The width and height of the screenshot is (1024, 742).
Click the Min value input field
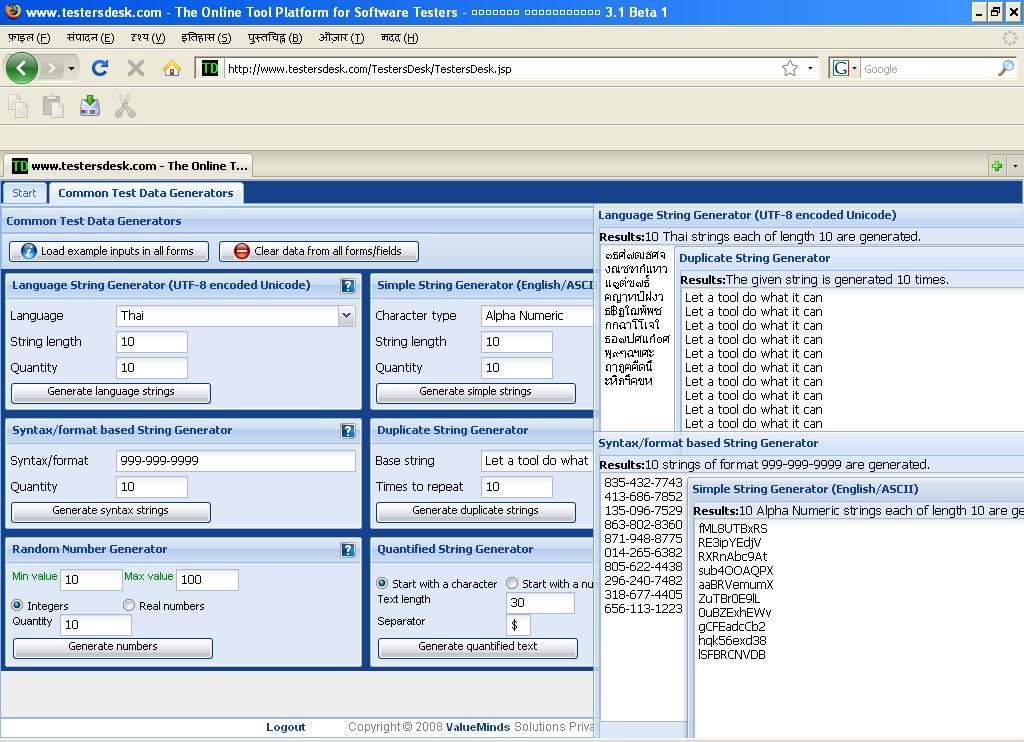(x=91, y=579)
